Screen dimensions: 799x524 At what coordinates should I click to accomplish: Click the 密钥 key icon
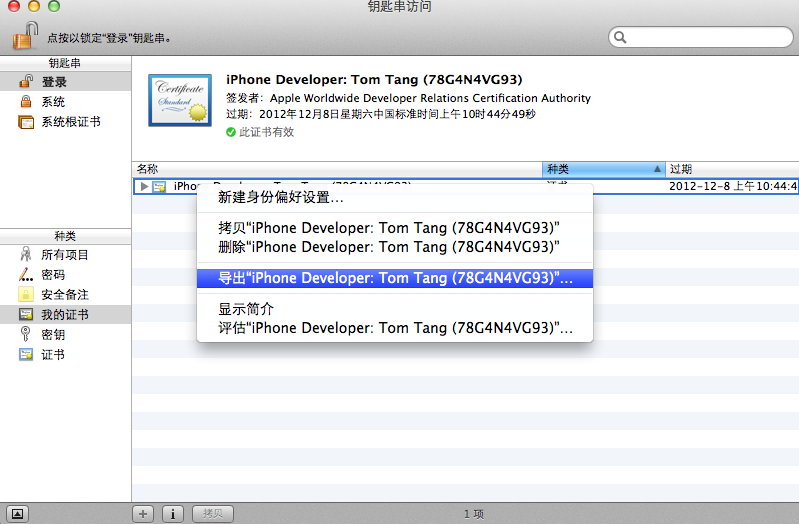pyautogui.click(x=25, y=334)
